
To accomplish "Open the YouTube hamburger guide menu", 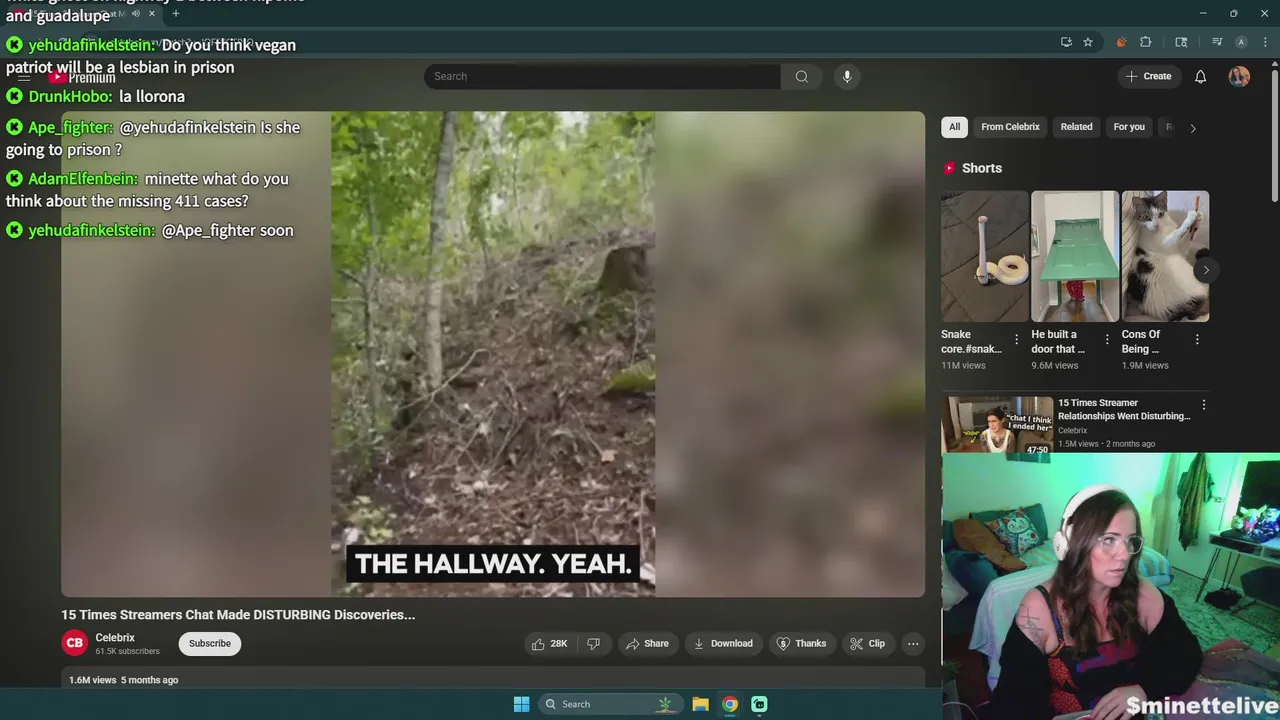I will pos(24,77).
